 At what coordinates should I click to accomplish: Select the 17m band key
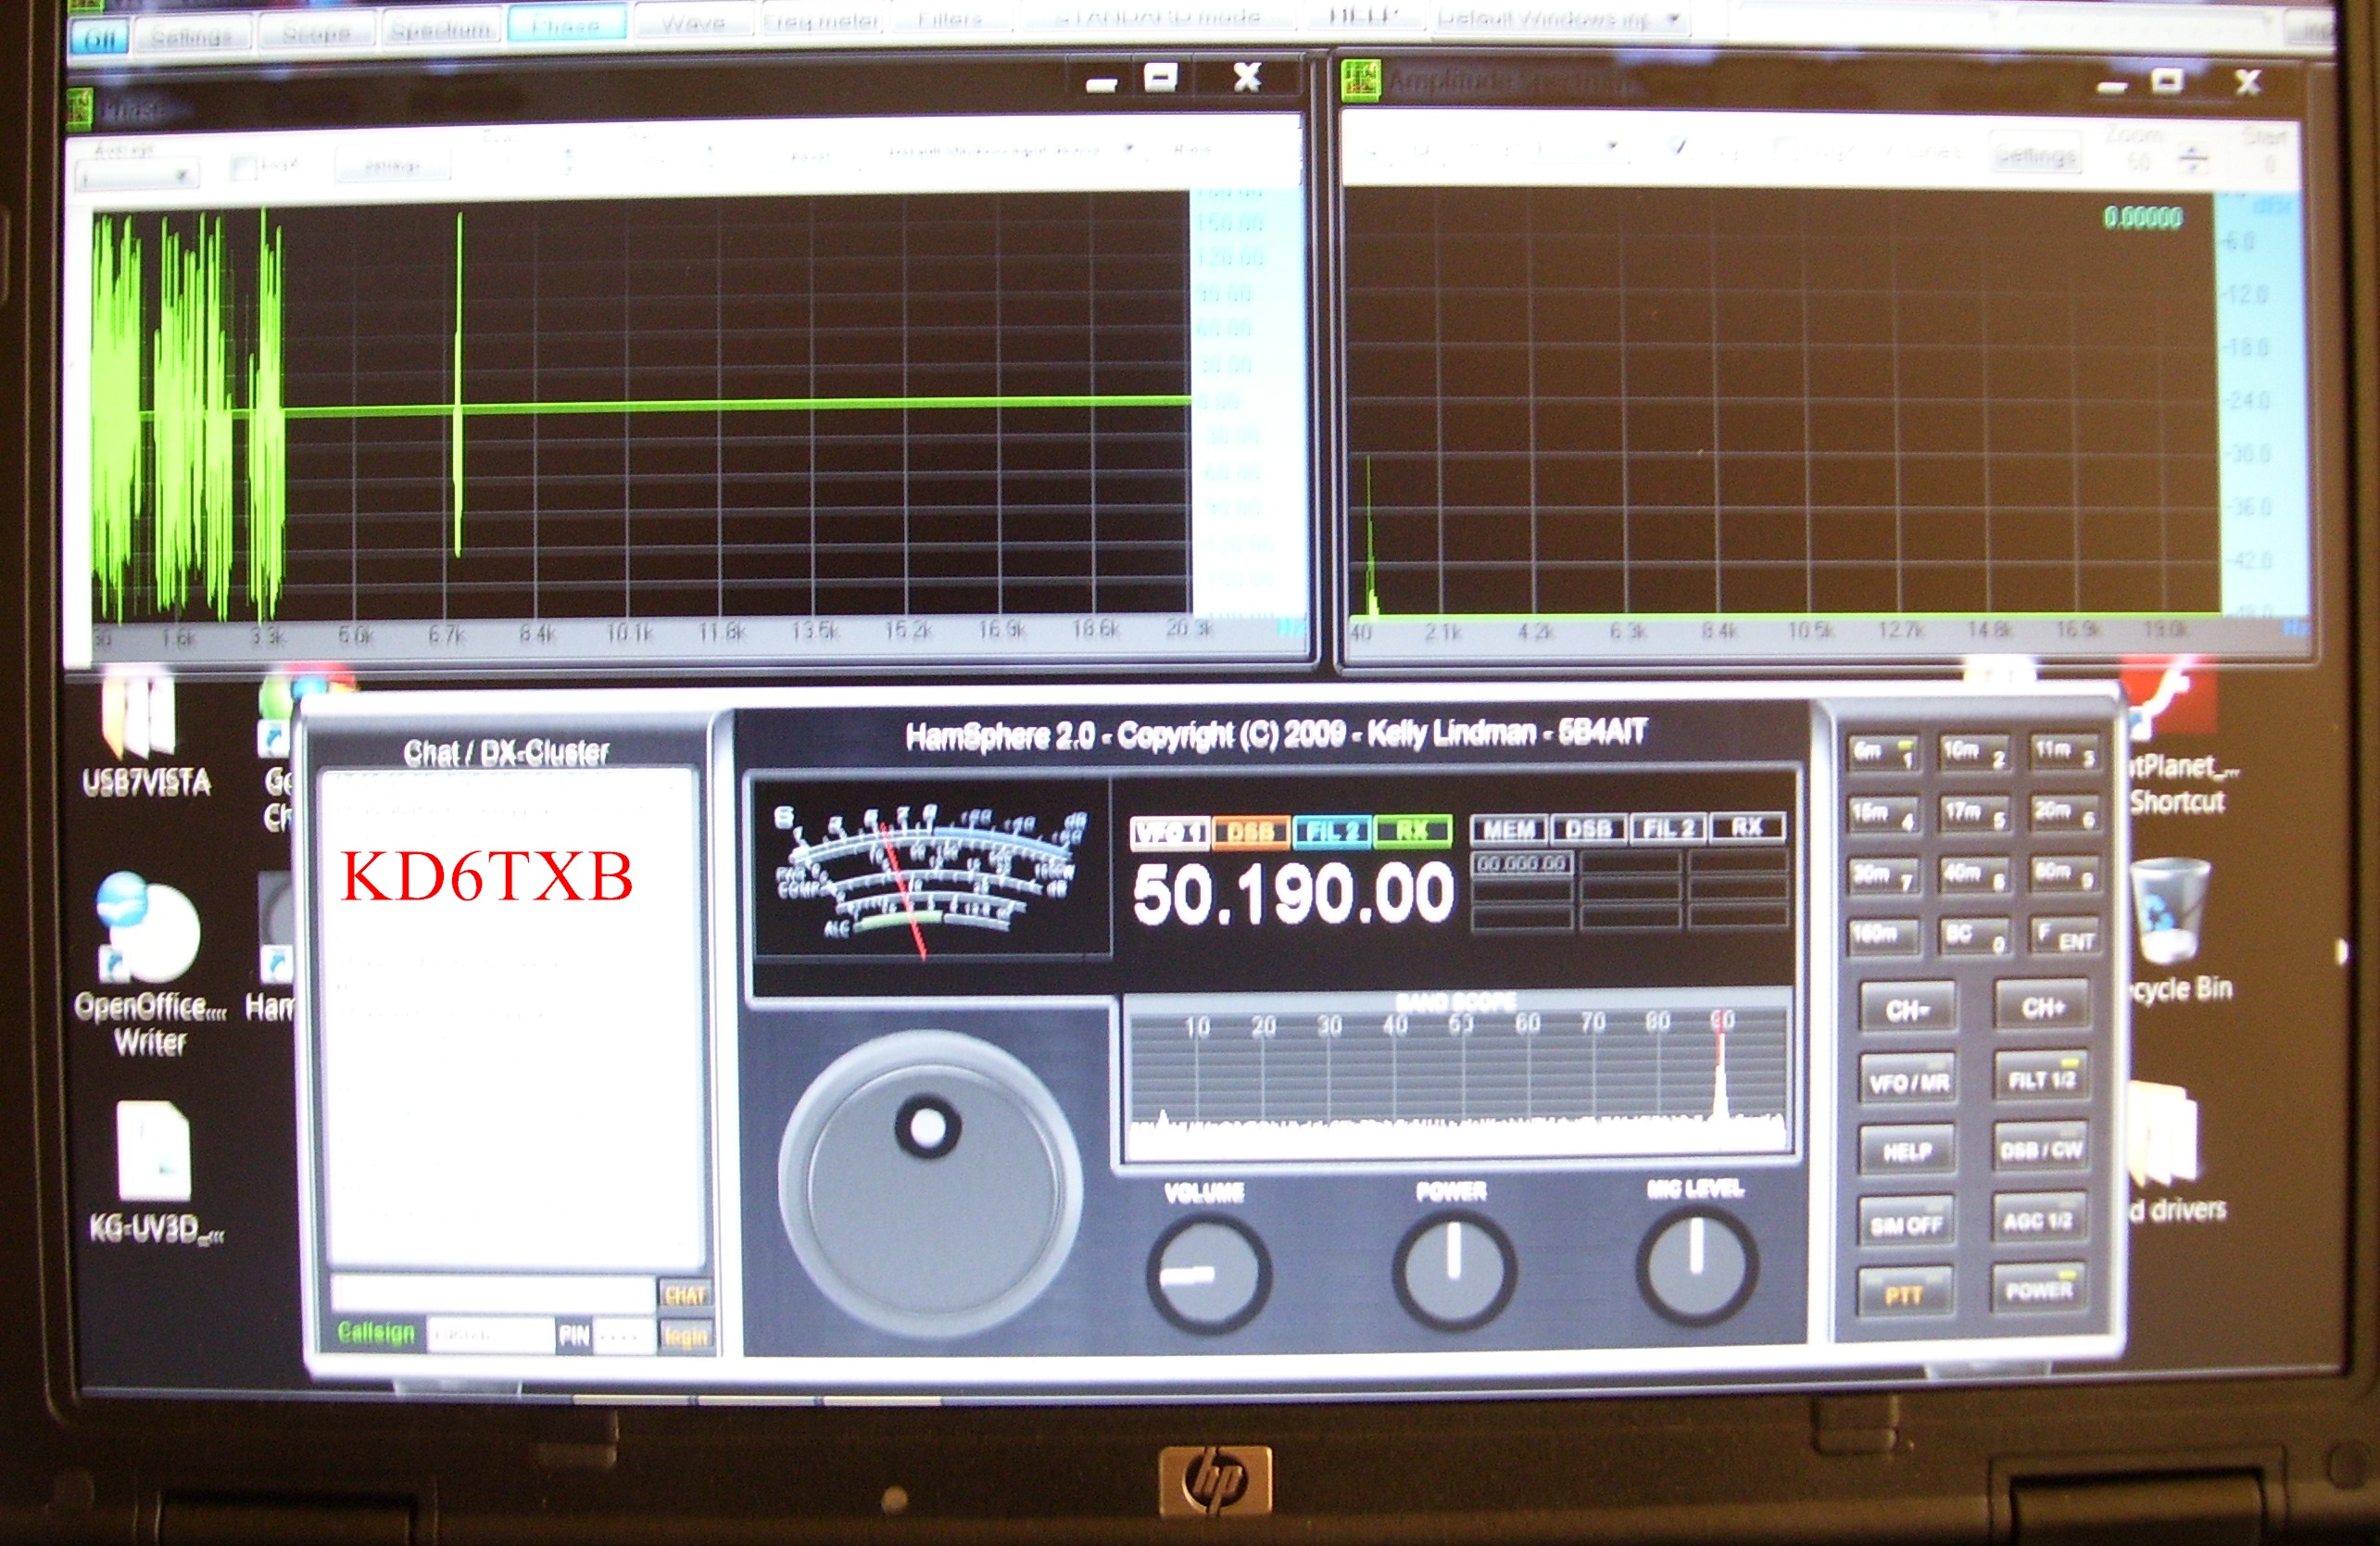tap(1973, 814)
